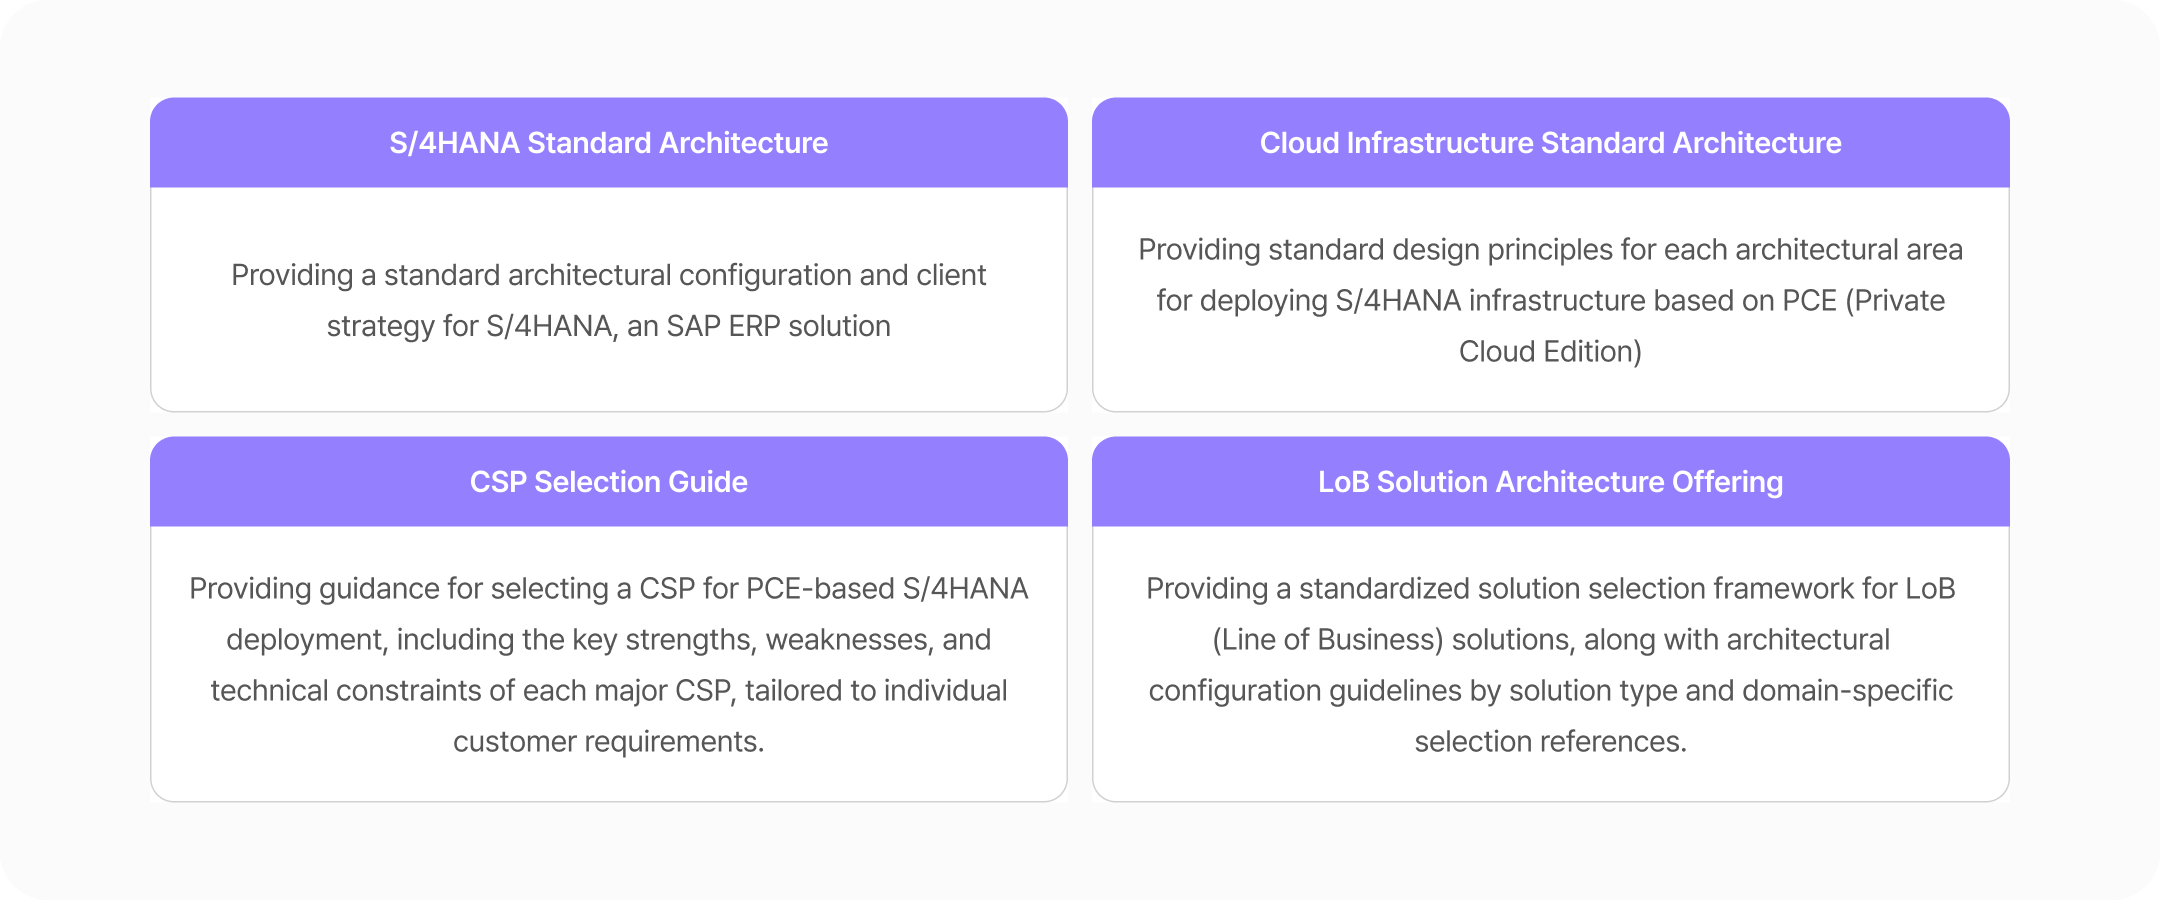The image size is (2160, 900).
Task: Click the line 'Providing standard design principles' text
Action: (1550, 250)
